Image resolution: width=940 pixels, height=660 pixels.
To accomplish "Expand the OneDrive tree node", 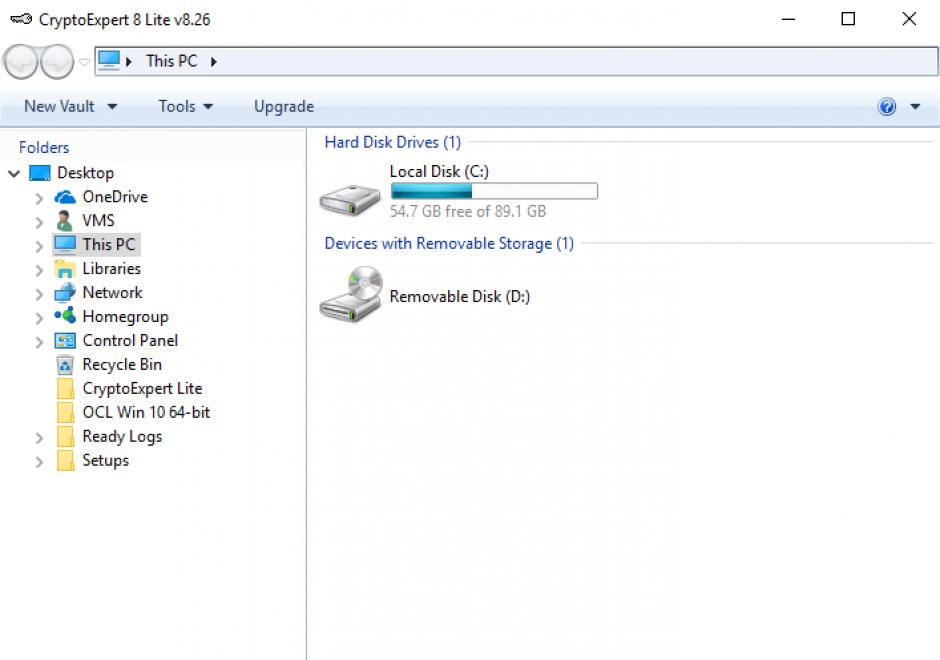I will pyautogui.click(x=40, y=198).
